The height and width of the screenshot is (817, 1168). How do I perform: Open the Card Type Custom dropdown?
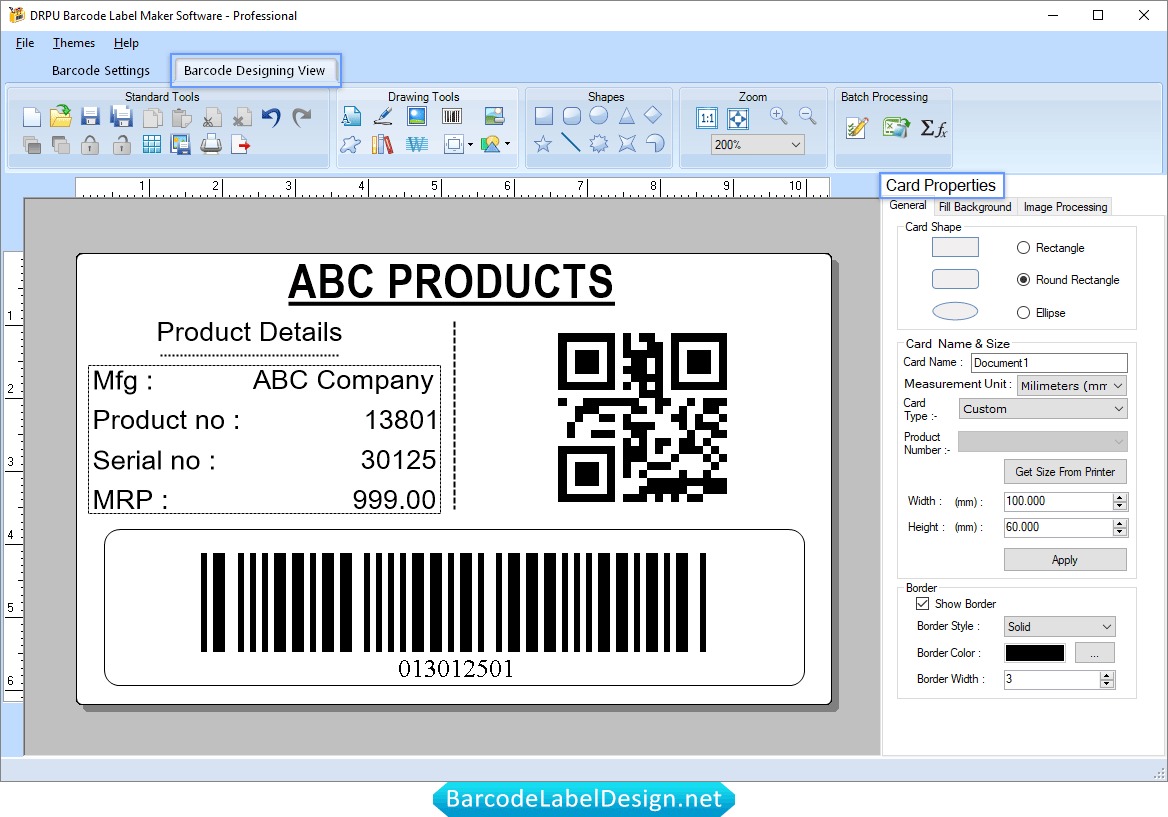point(1043,409)
